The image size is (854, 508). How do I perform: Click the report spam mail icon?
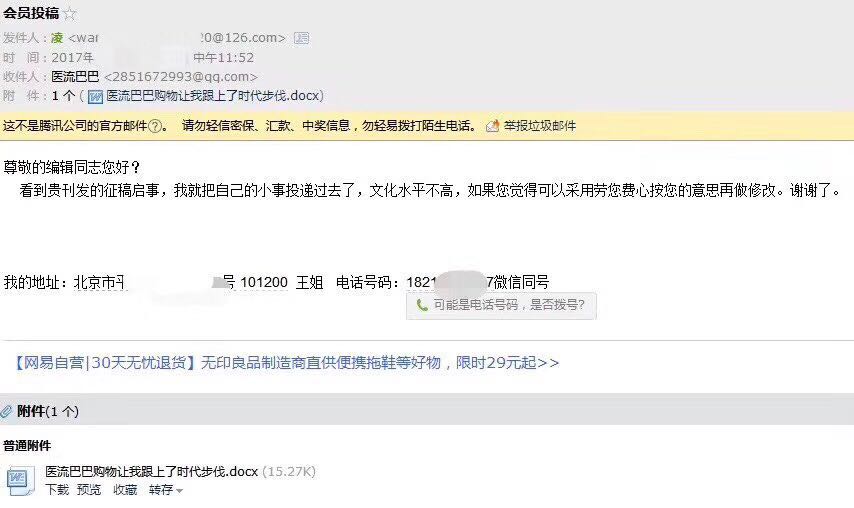492,126
